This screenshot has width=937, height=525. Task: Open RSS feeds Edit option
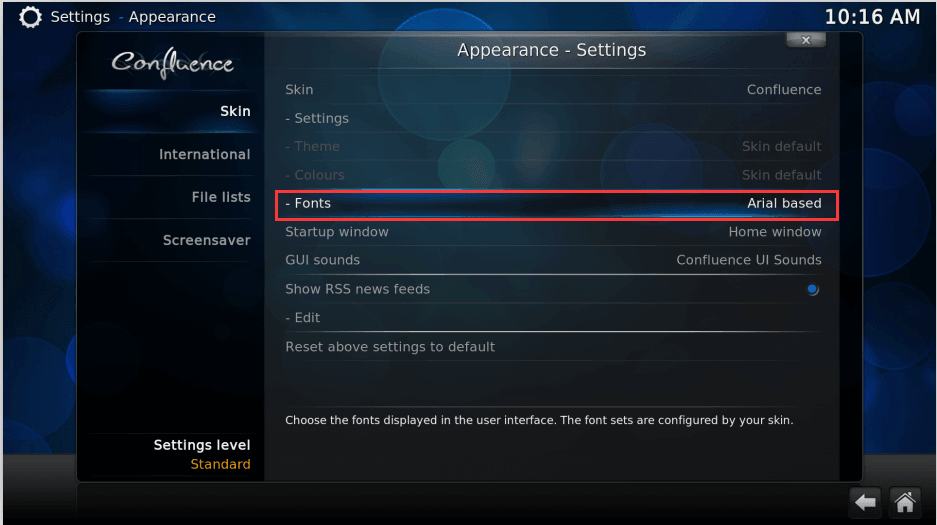click(x=552, y=318)
